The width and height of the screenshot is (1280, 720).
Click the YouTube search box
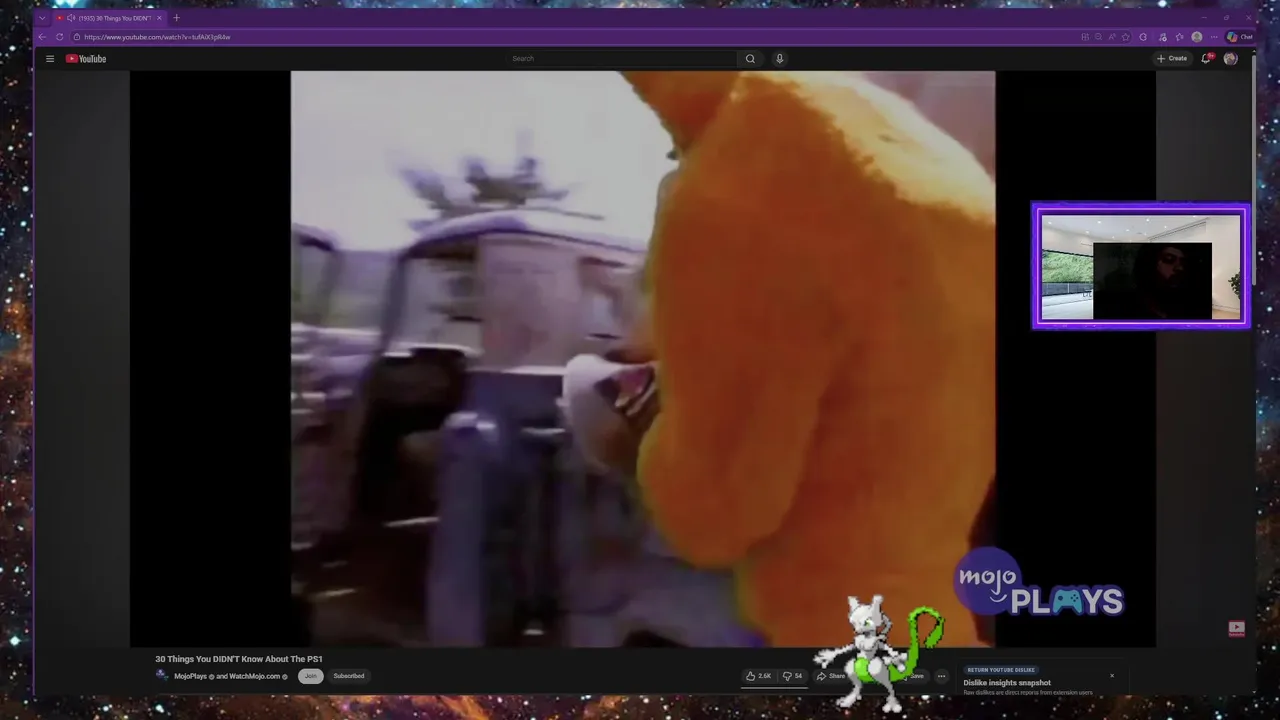[622, 59]
